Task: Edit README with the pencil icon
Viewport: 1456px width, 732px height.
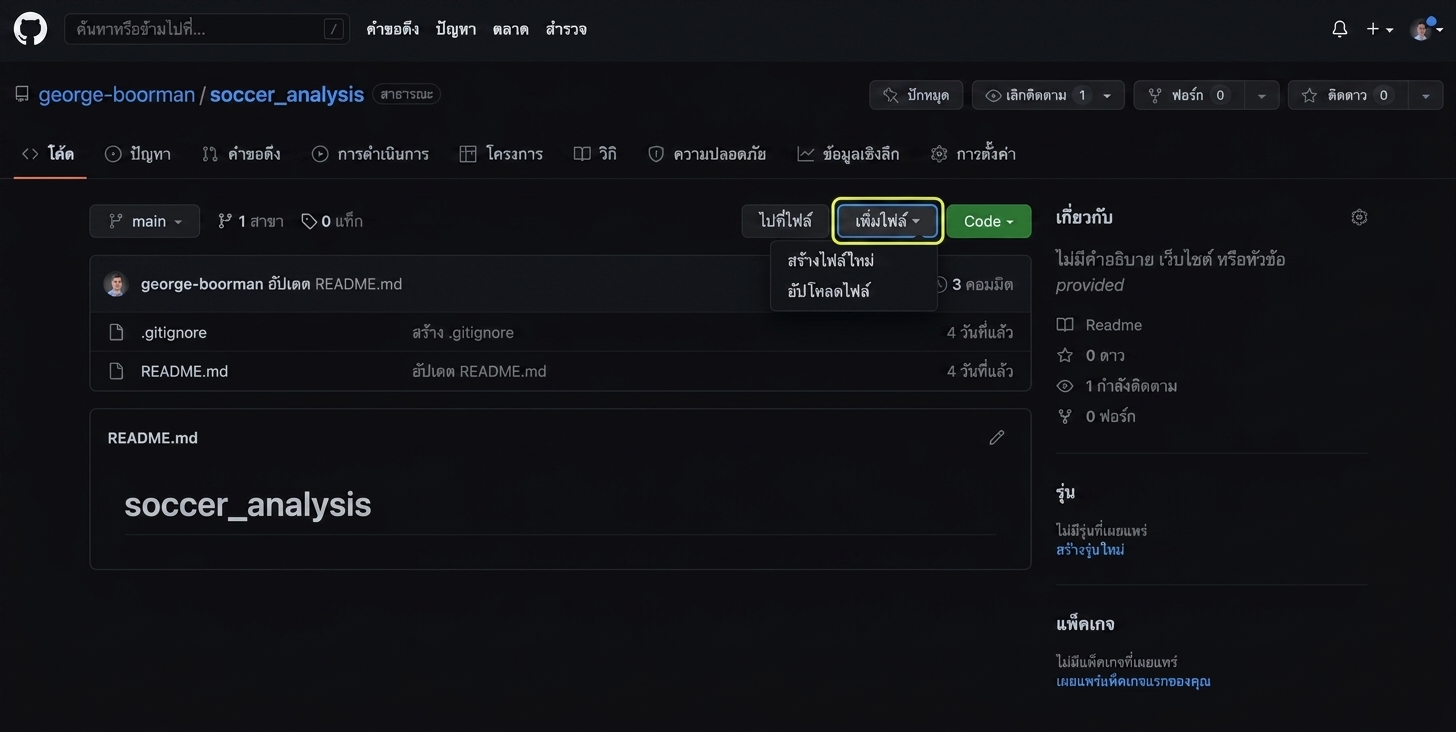Action: click(x=996, y=438)
